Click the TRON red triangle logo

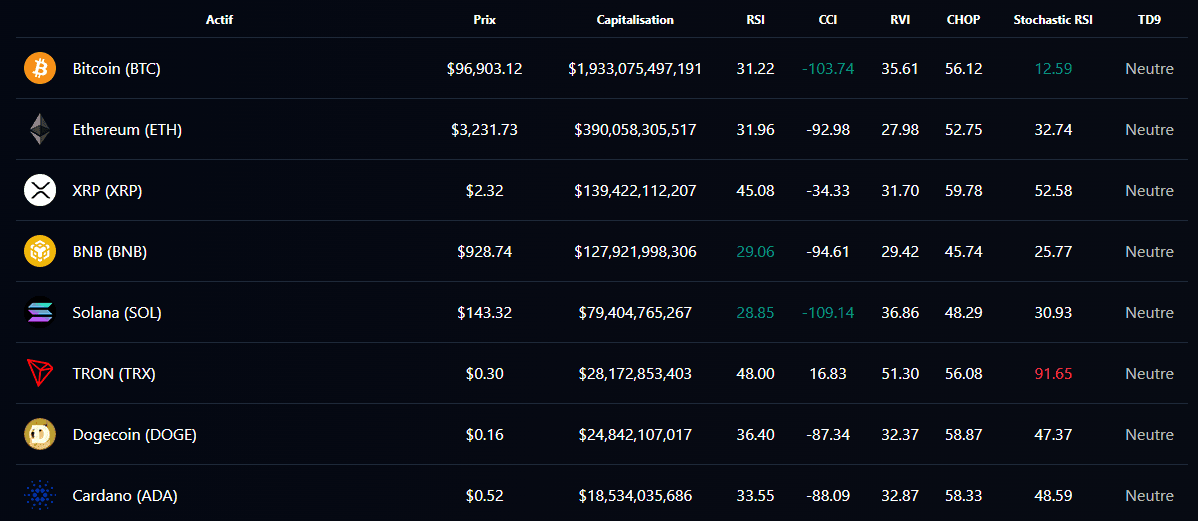40,374
